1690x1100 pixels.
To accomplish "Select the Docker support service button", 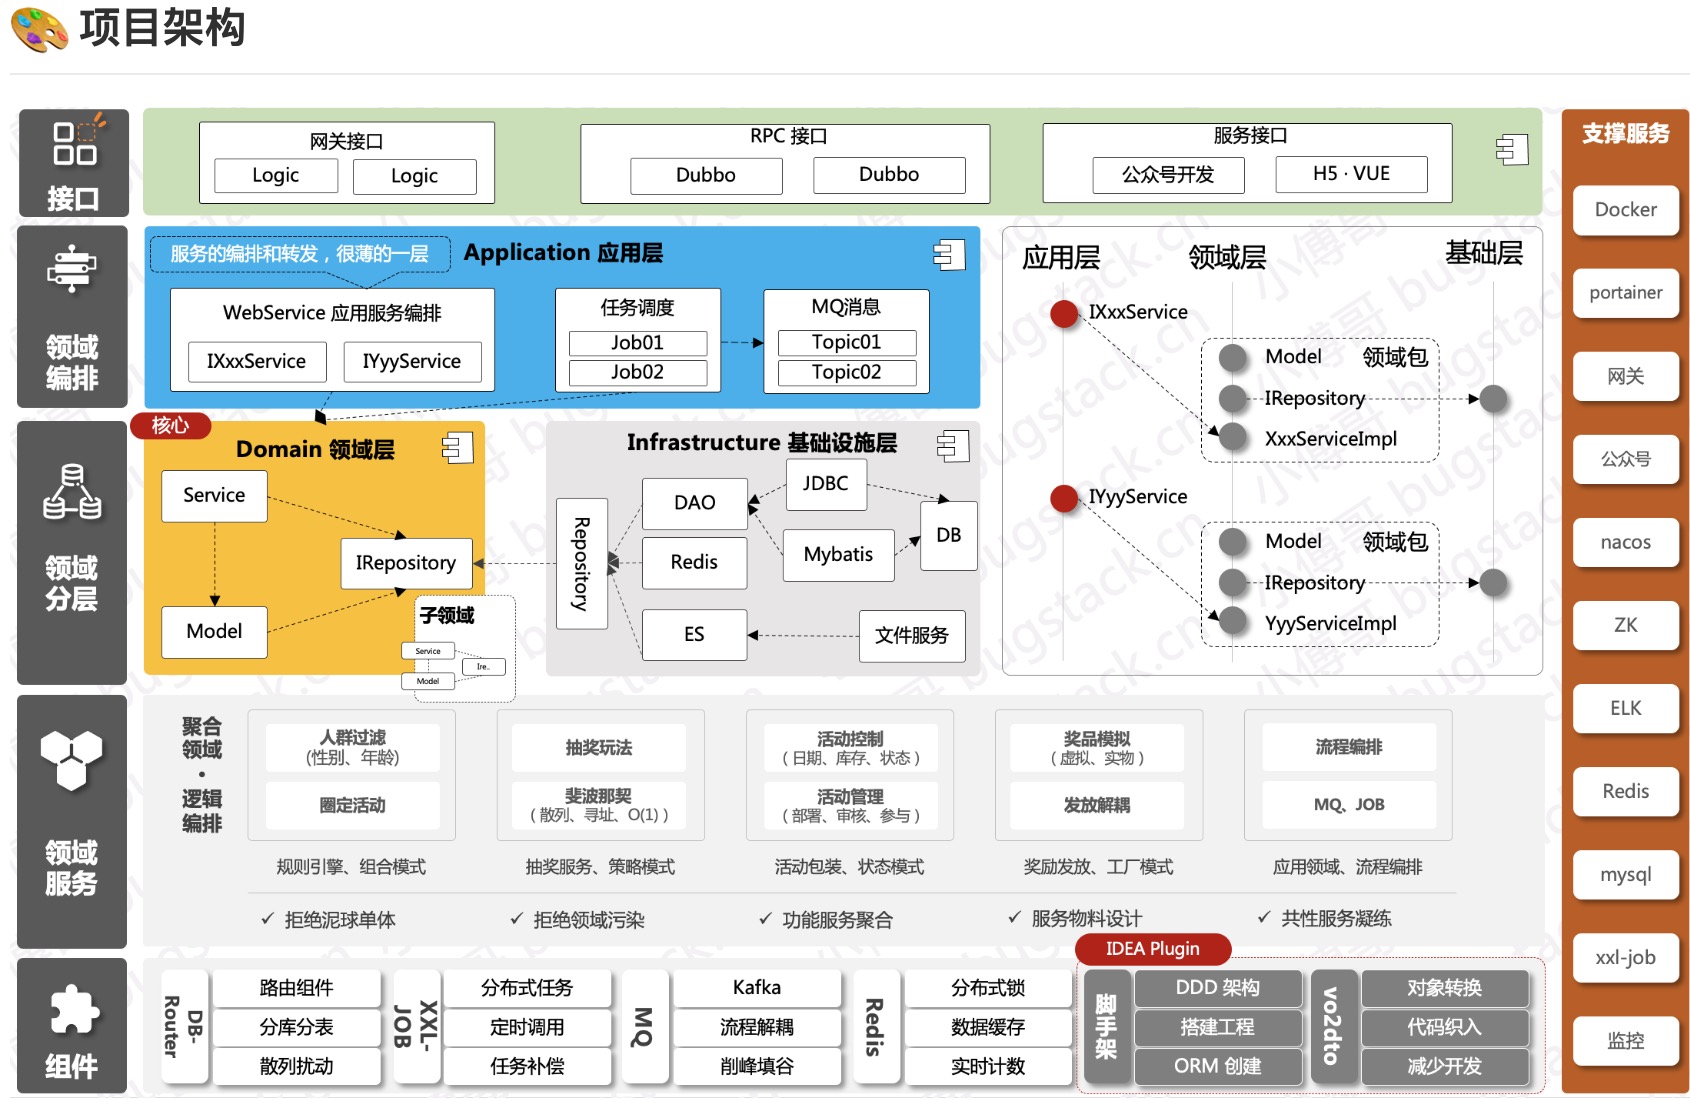I will (x=1626, y=210).
